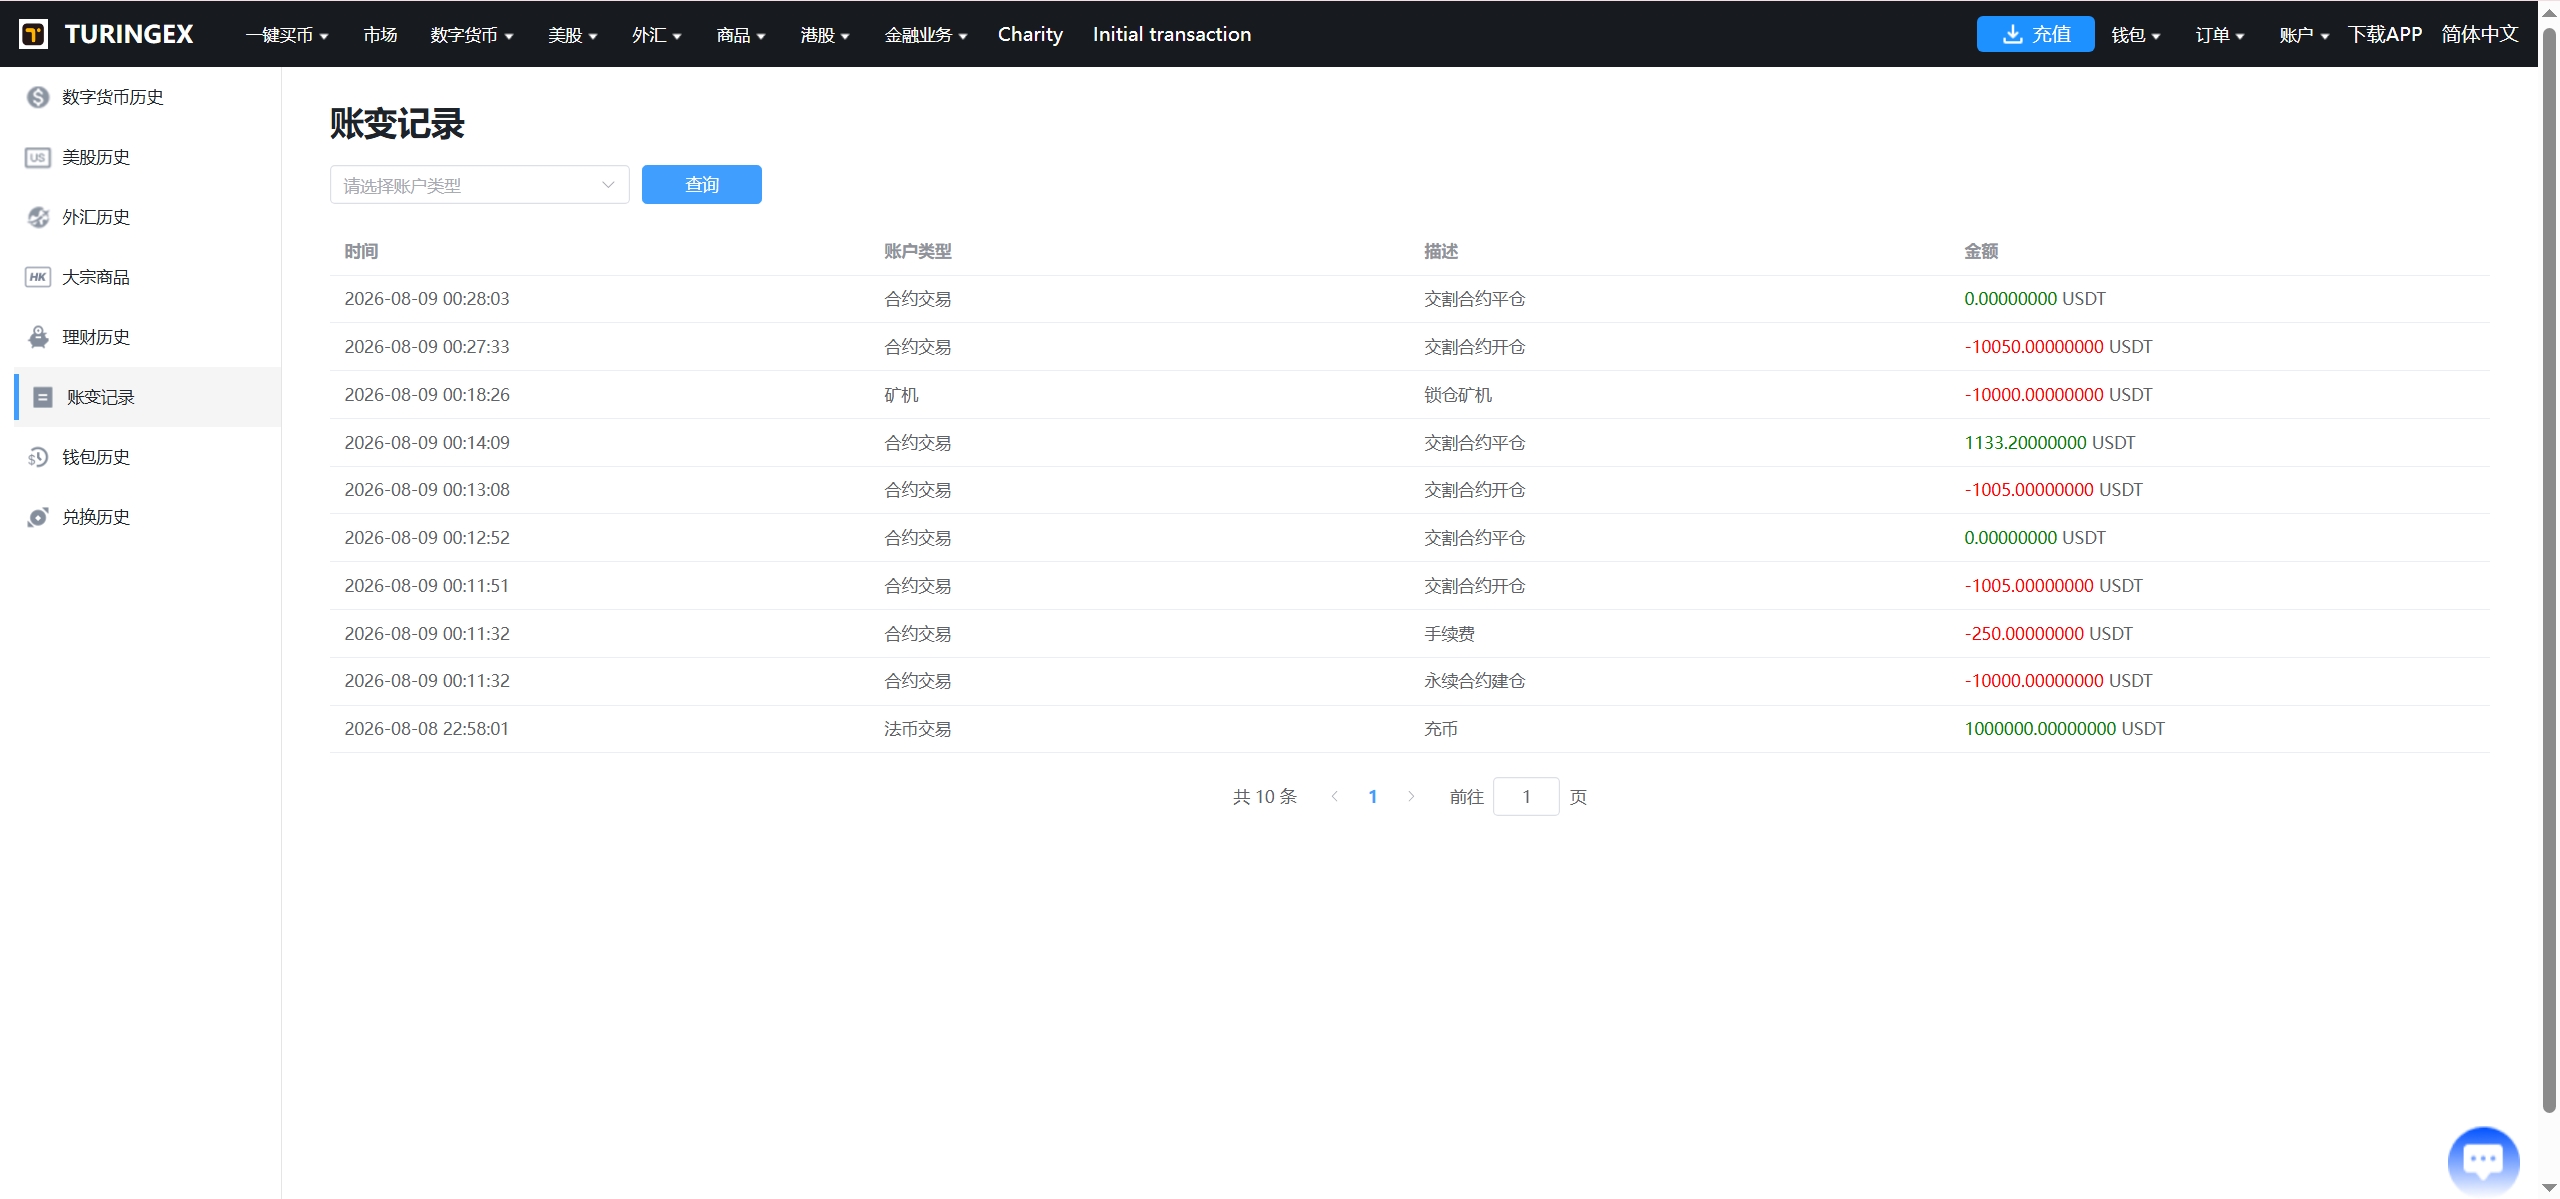
Task: Click the 锁仓矿机 description cell
Action: [1458, 395]
